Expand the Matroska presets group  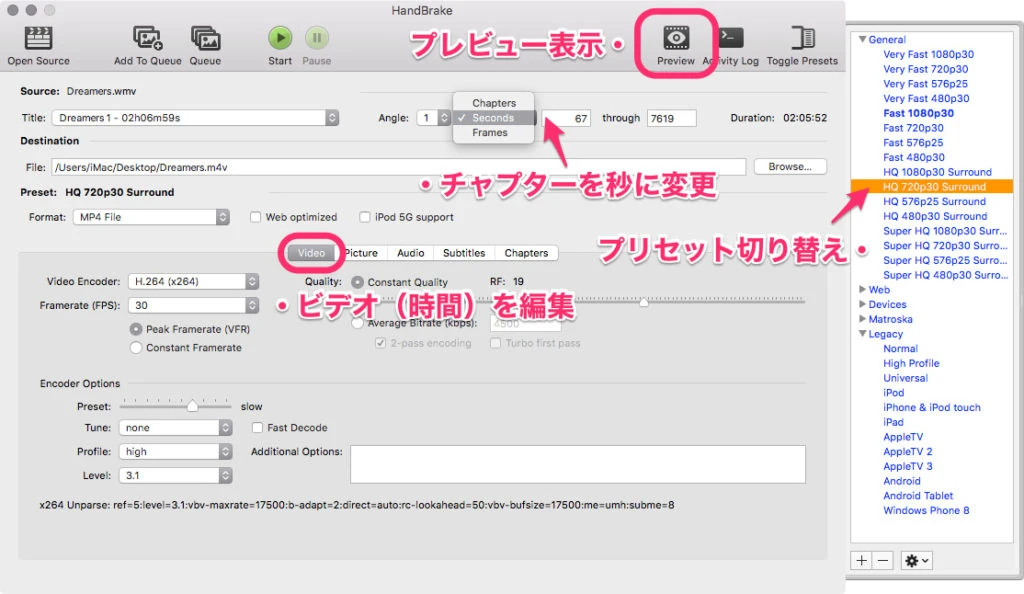pyautogui.click(x=862, y=319)
